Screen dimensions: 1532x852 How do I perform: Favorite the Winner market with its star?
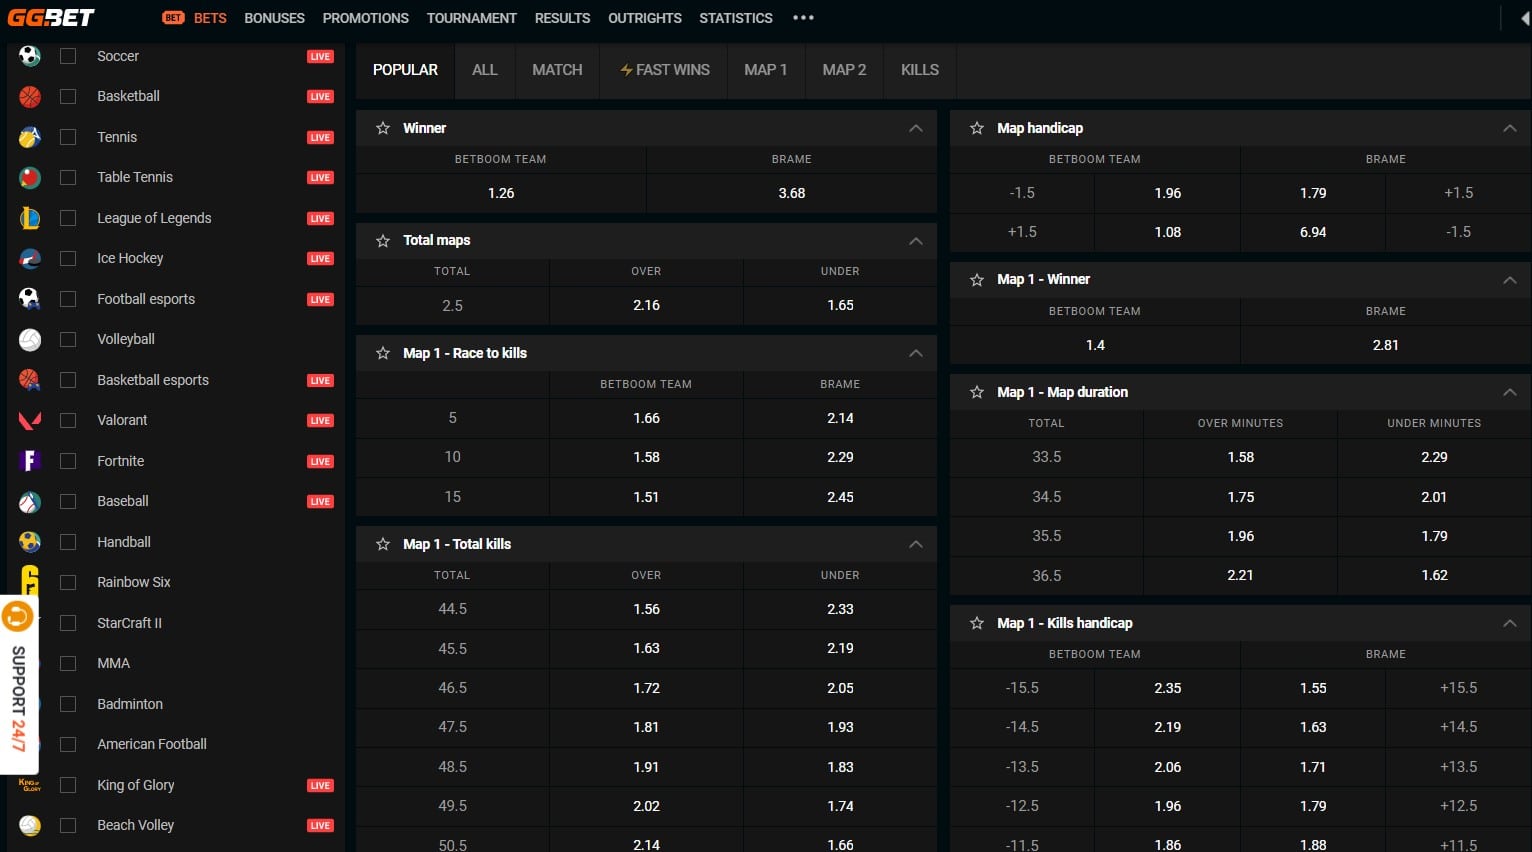(383, 128)
